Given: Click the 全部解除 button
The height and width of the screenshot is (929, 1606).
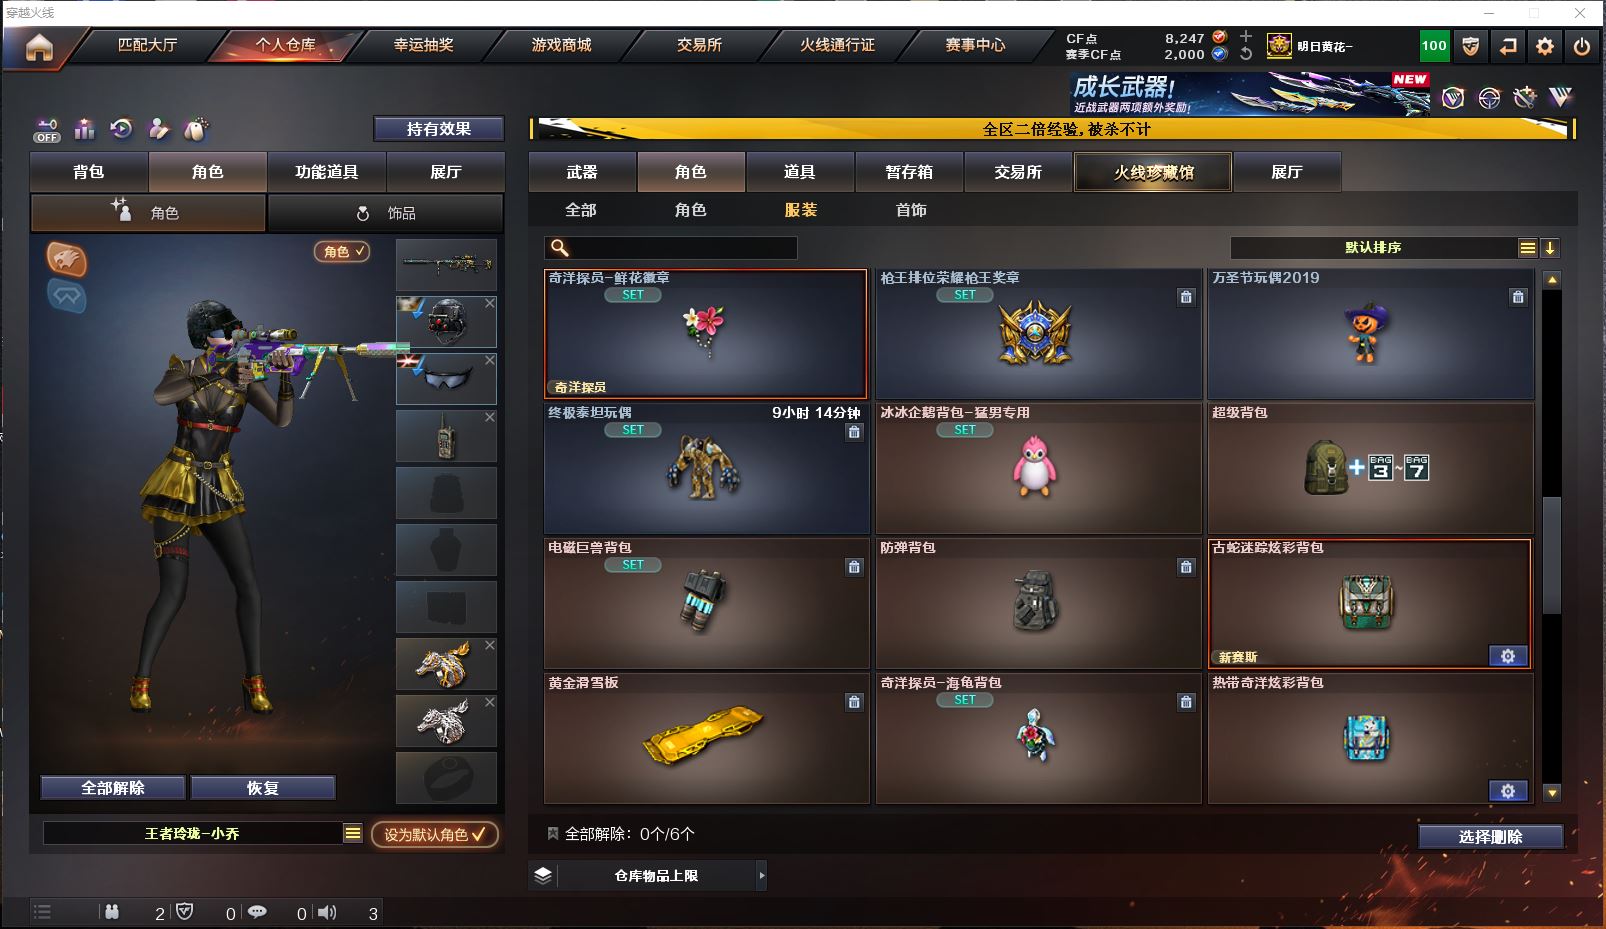Looking at the screenshot, I should pyautogui.click(x=113, y=788).
